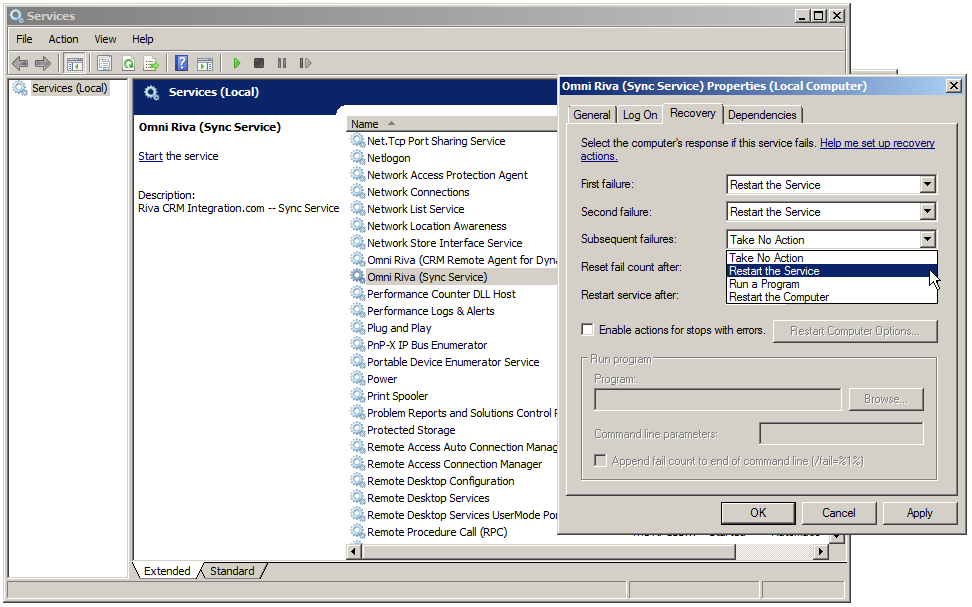Screen dimensions: 972x607
Task: Click gear icon beside Print Spooler
Action: pos(358,395)
